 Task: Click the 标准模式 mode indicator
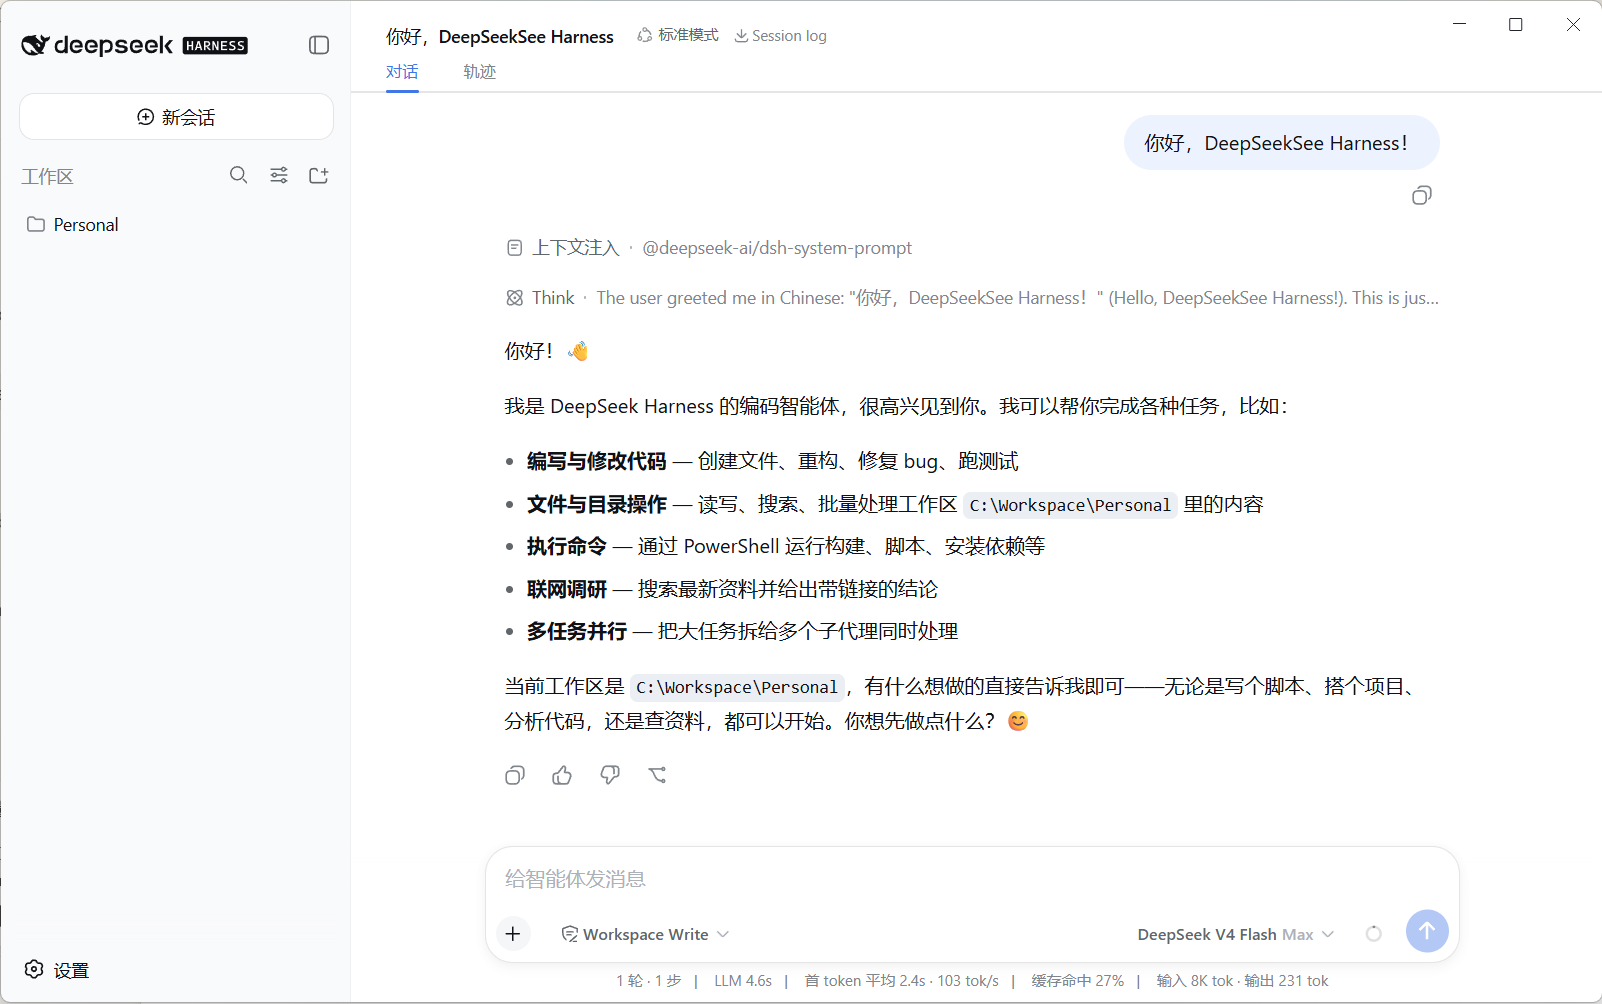click(678, 35)
